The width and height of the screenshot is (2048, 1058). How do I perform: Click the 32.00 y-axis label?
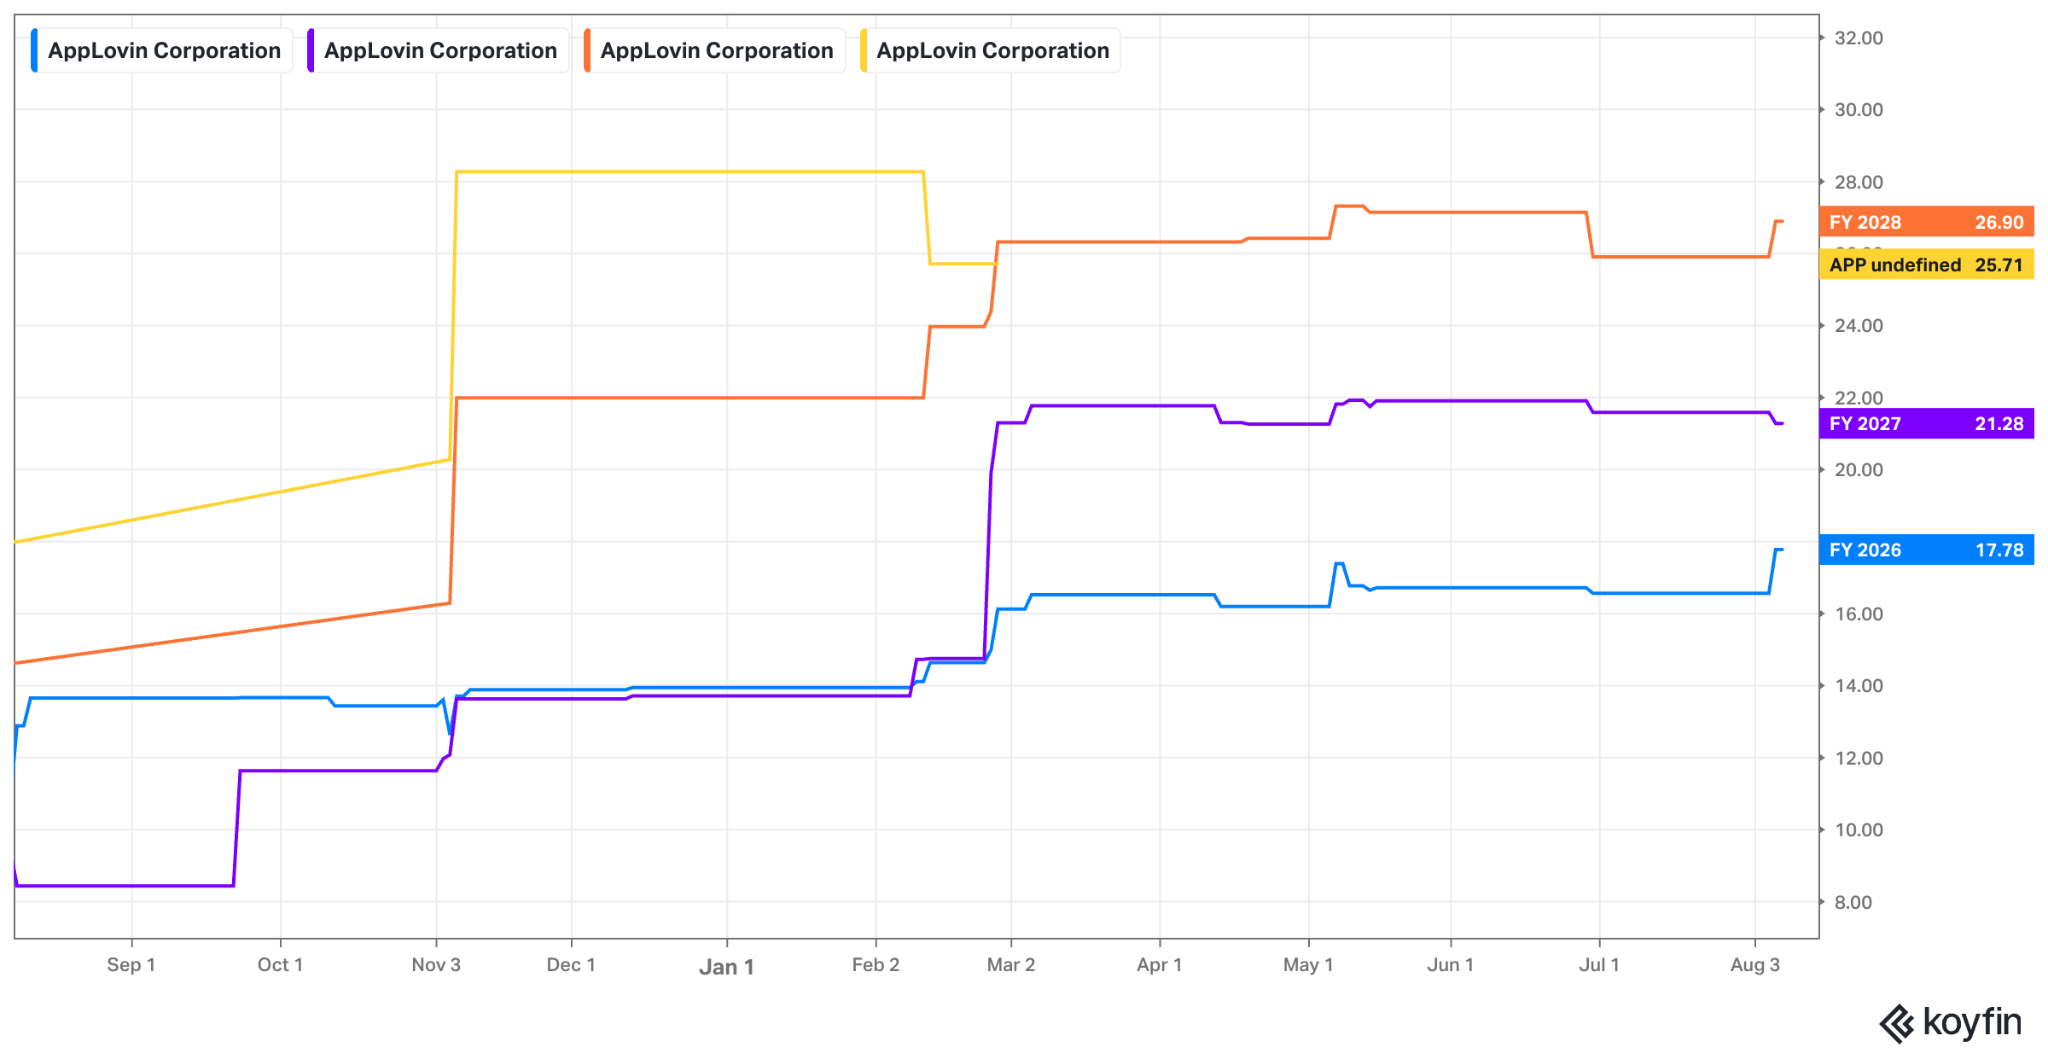pyautogui.click(x=1858, y=38)
